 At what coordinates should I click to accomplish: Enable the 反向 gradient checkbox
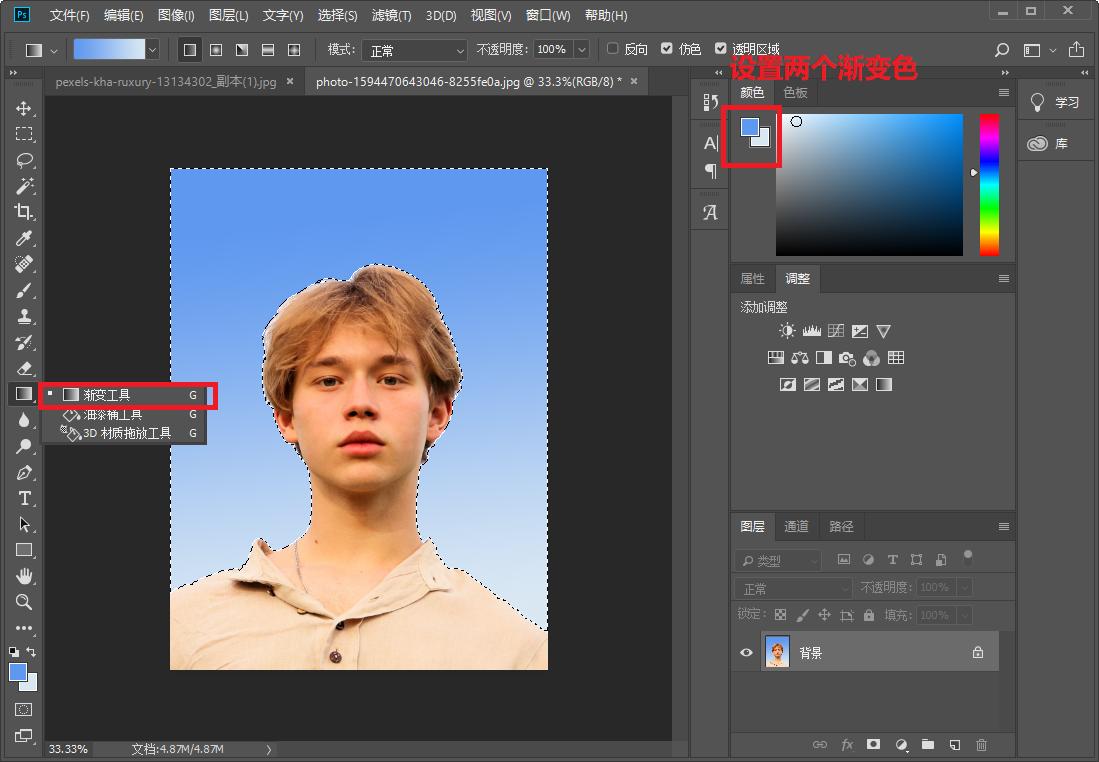point(613,48)
